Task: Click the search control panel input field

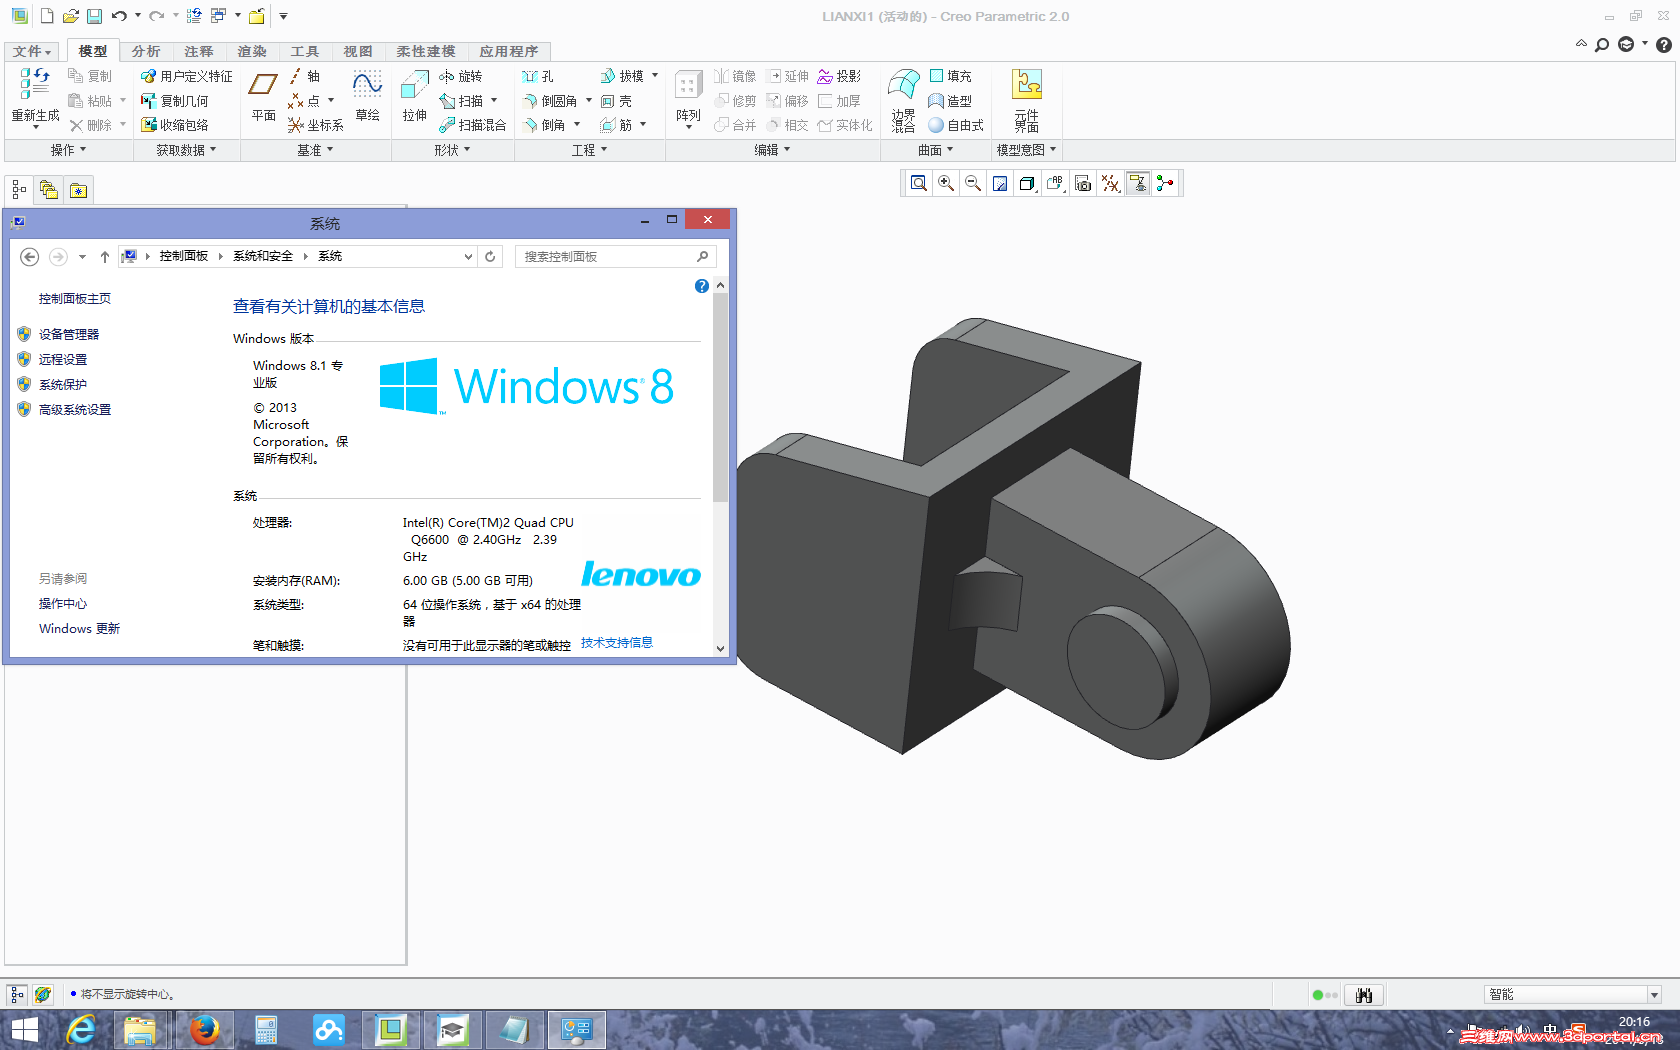Action: [x=615, y=256]
